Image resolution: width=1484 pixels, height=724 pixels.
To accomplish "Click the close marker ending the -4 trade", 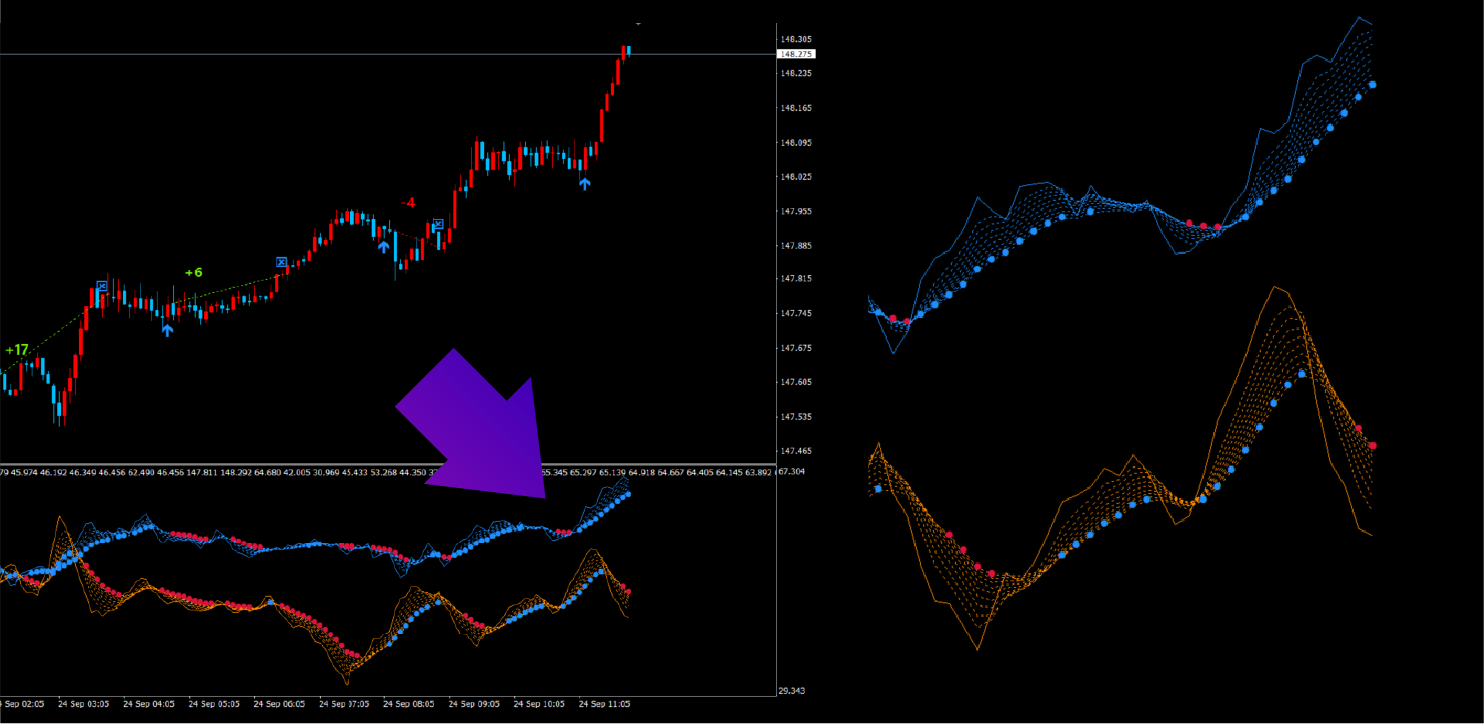I will point(438,224).
